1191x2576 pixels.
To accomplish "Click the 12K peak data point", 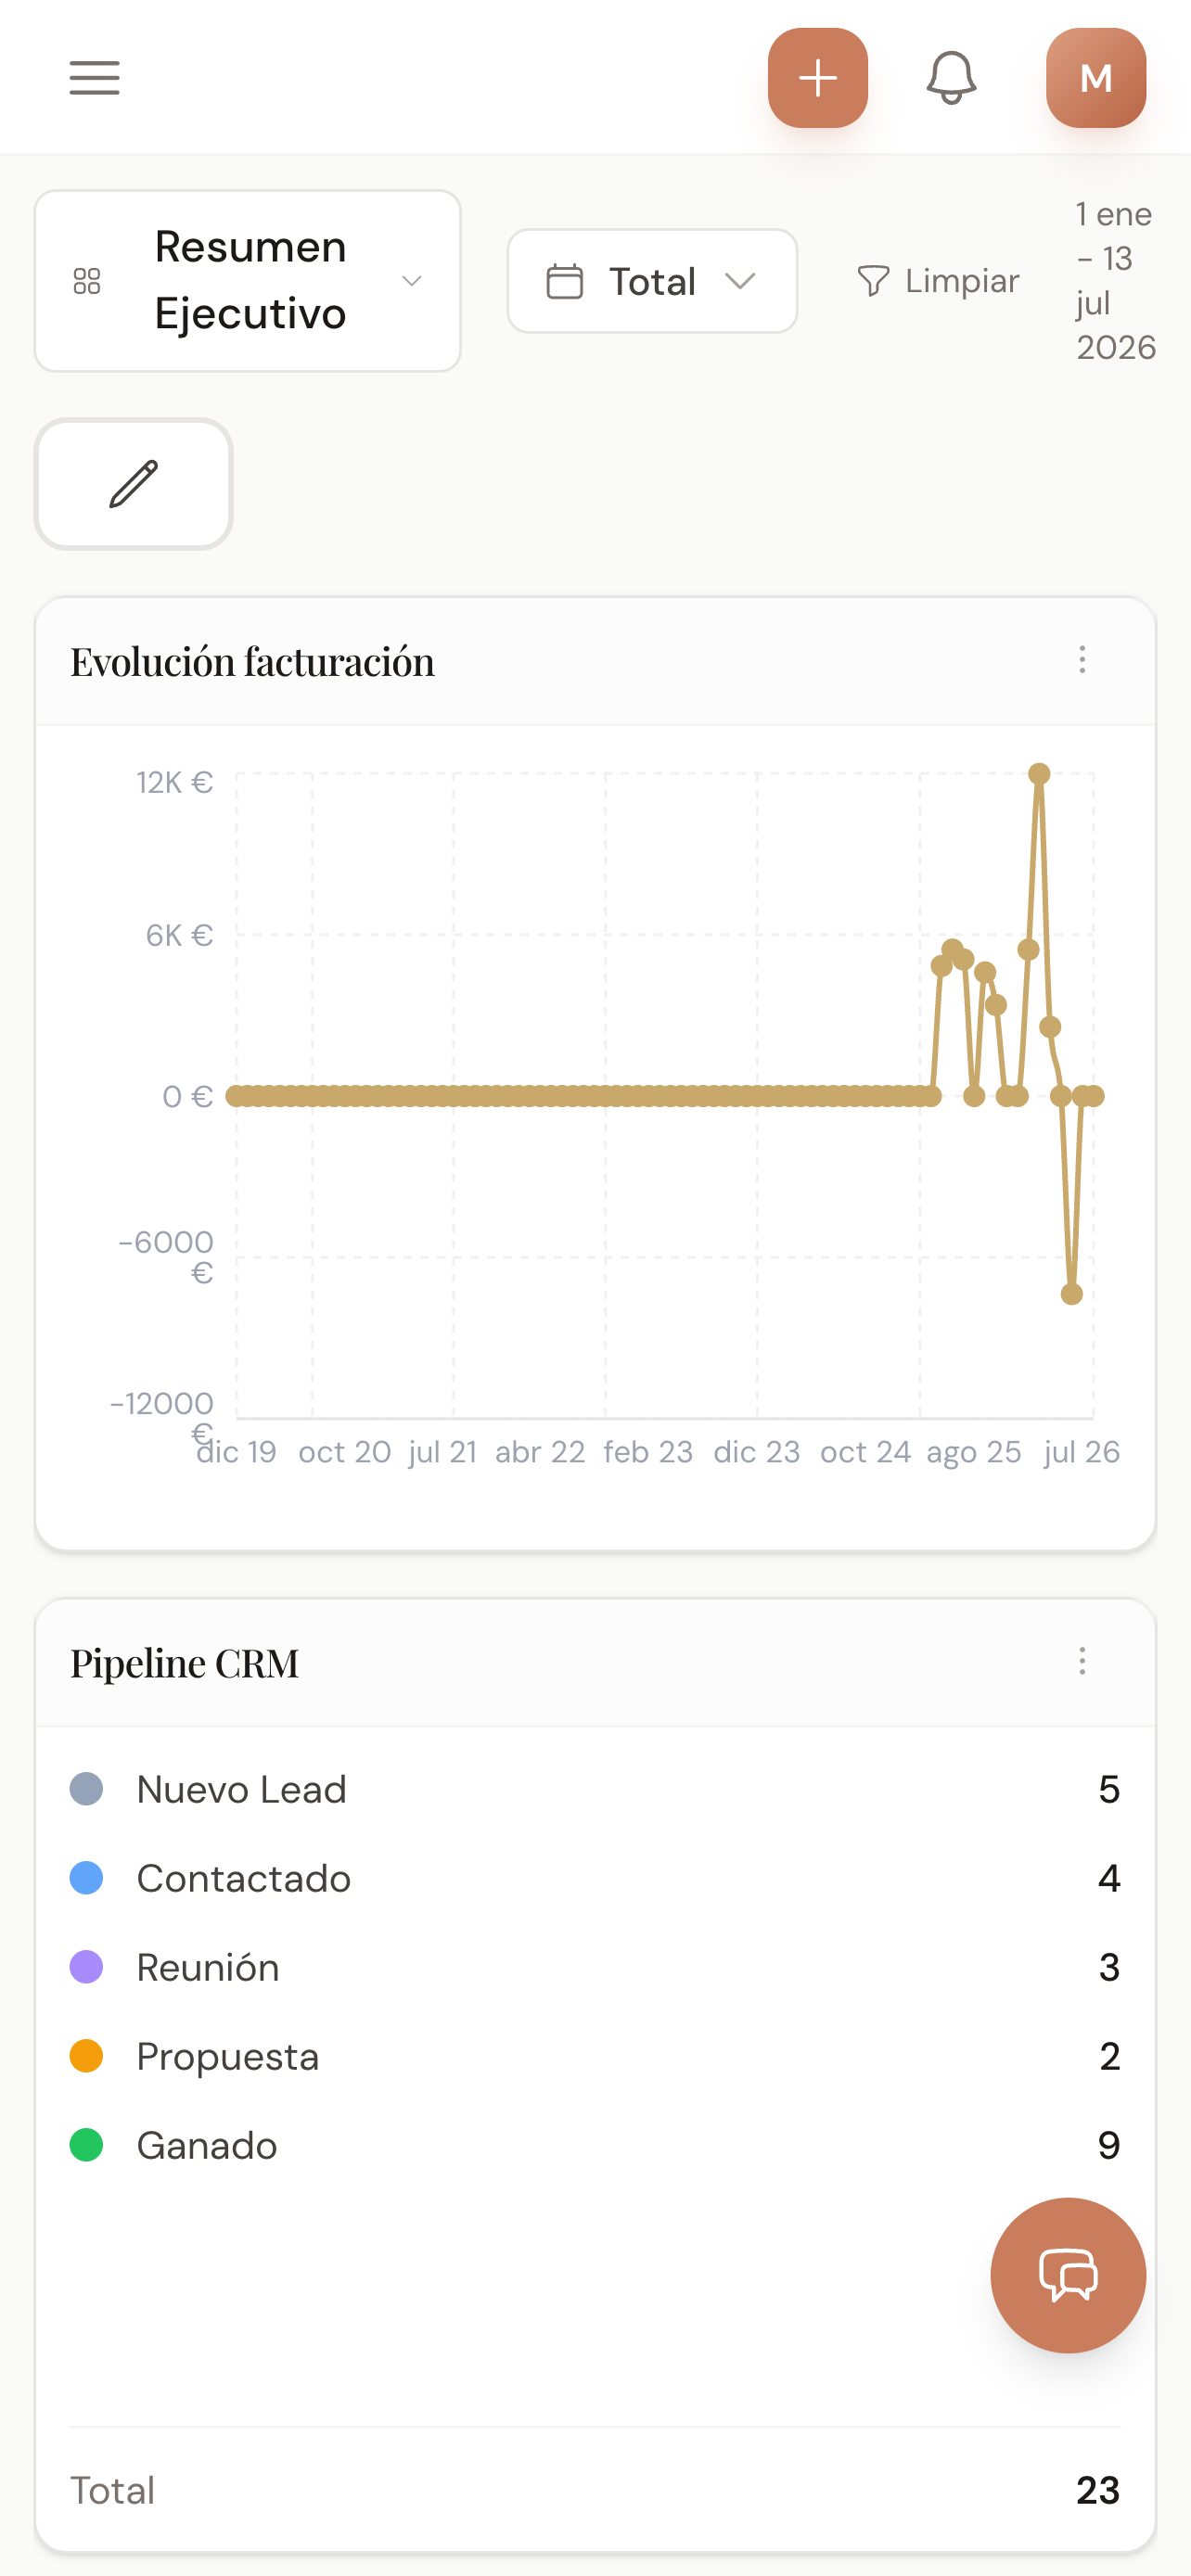I will 1039,773.
